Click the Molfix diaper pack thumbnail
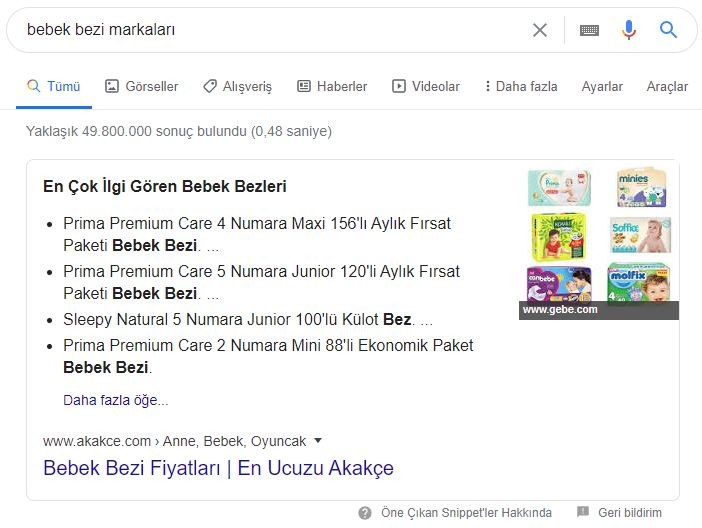702x528 pixels. coord(639,282)
